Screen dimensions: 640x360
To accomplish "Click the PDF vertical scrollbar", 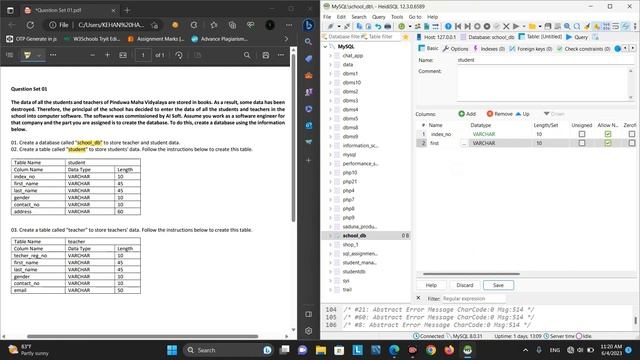I will point(293,139).
